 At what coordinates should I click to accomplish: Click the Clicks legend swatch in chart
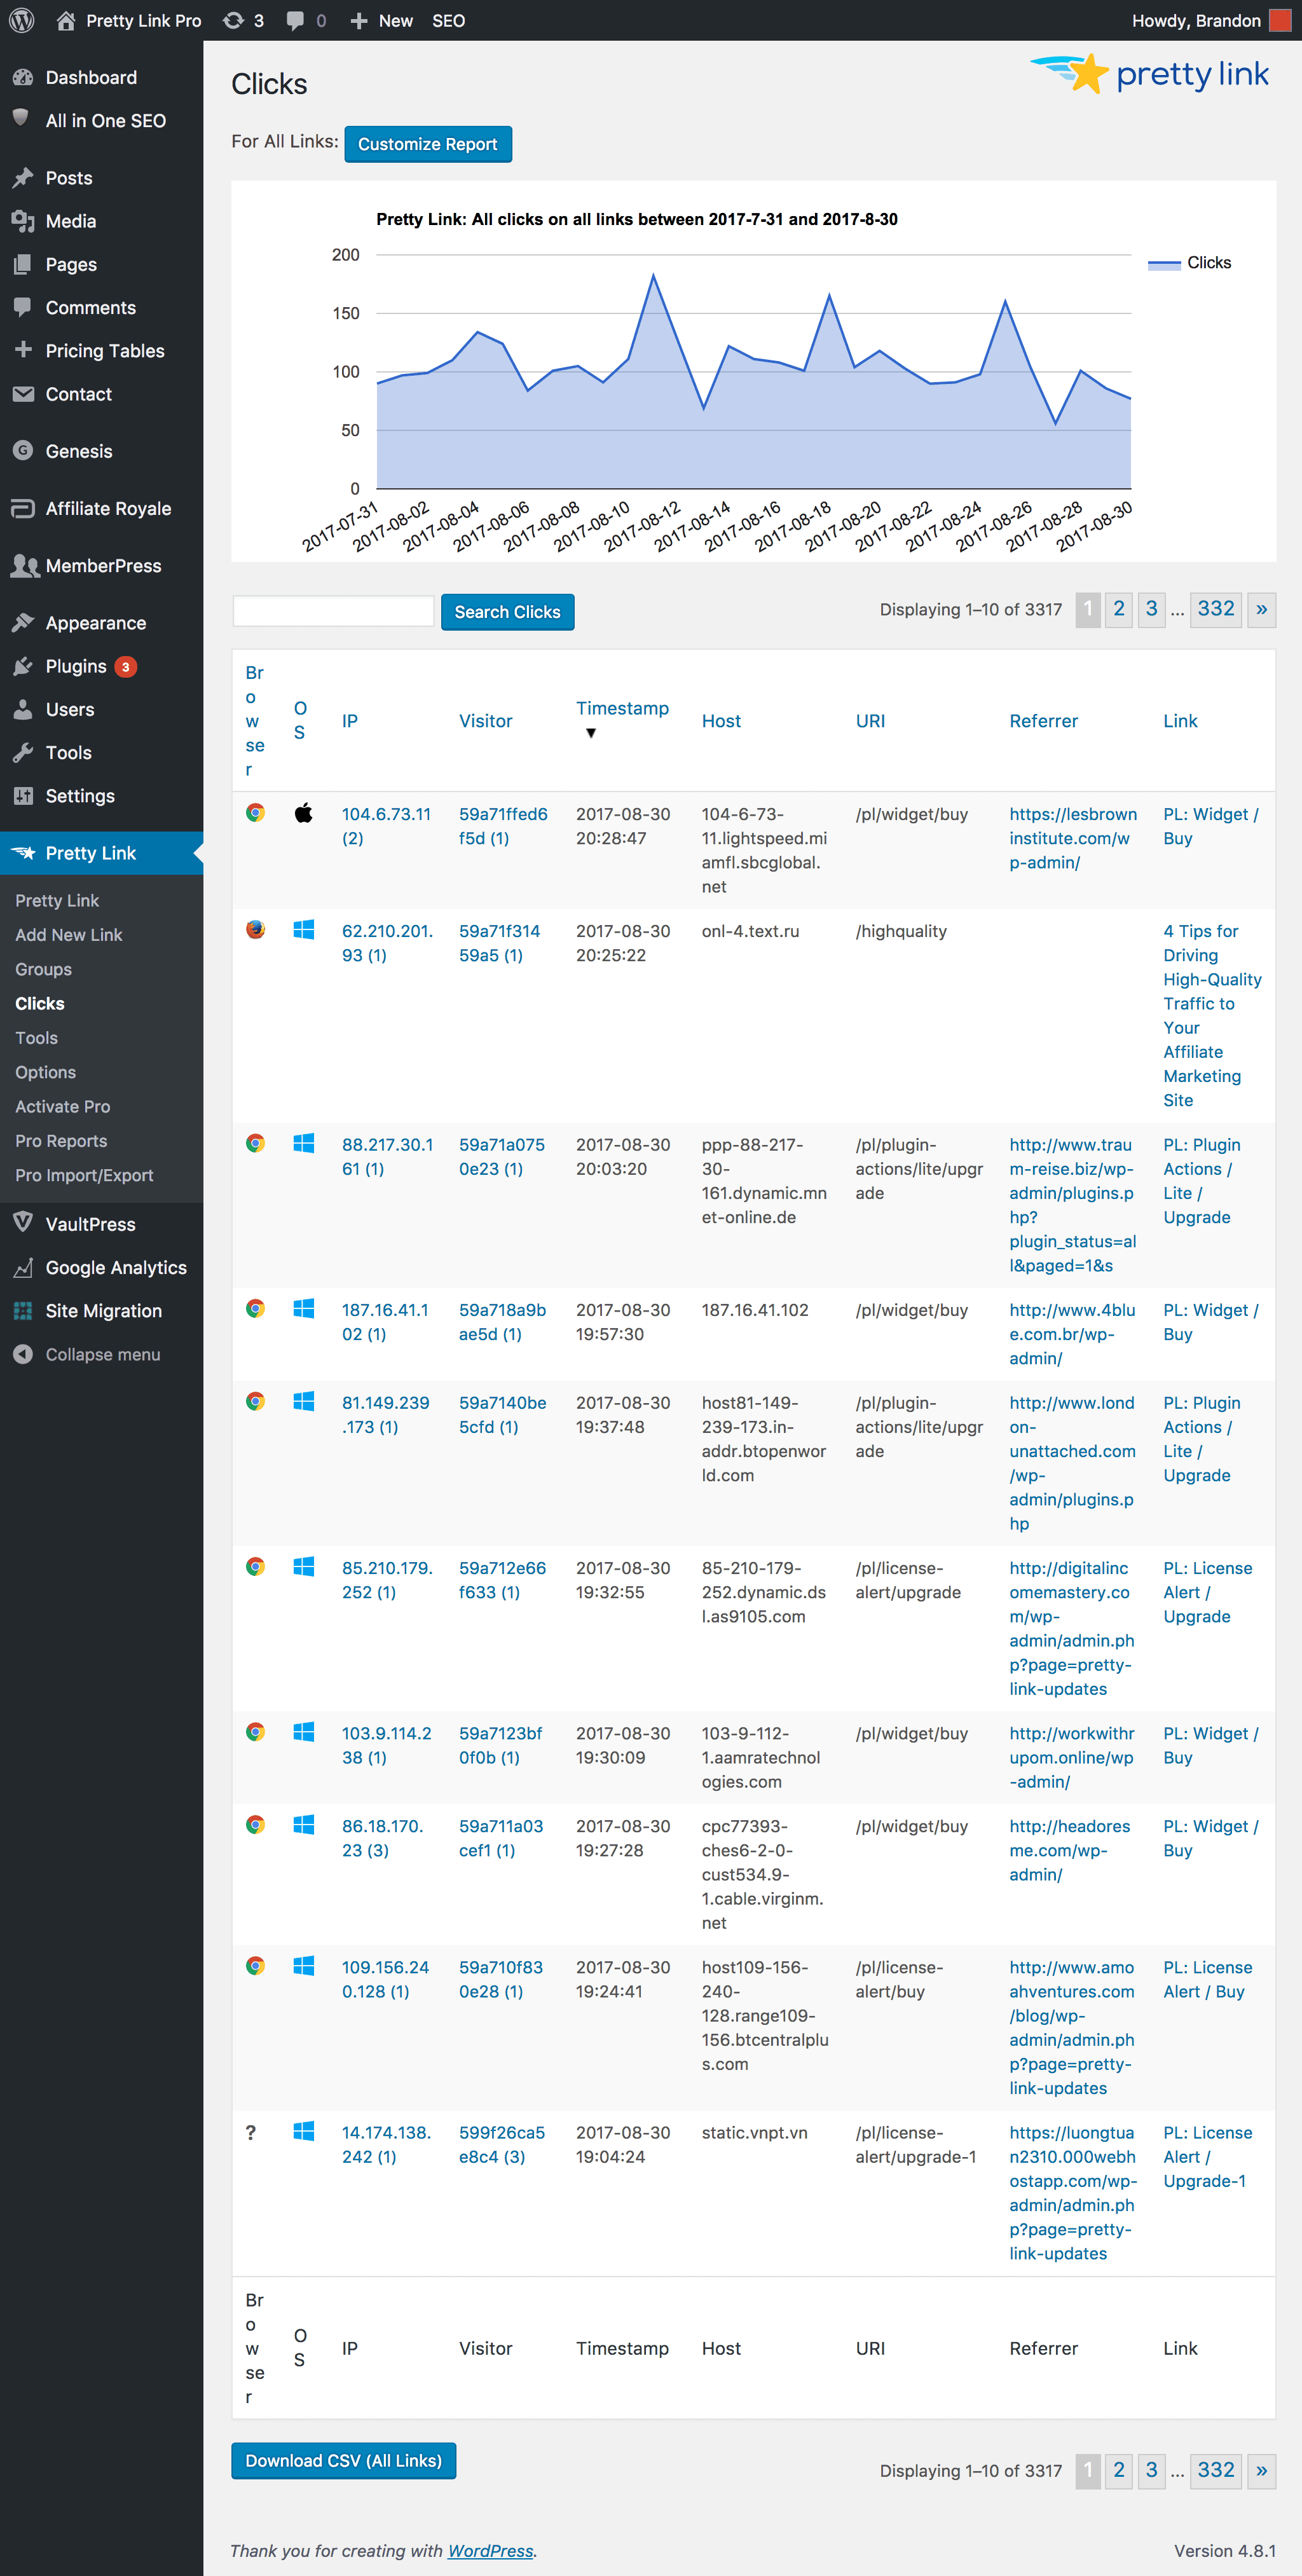click(x=1164, y=264)
